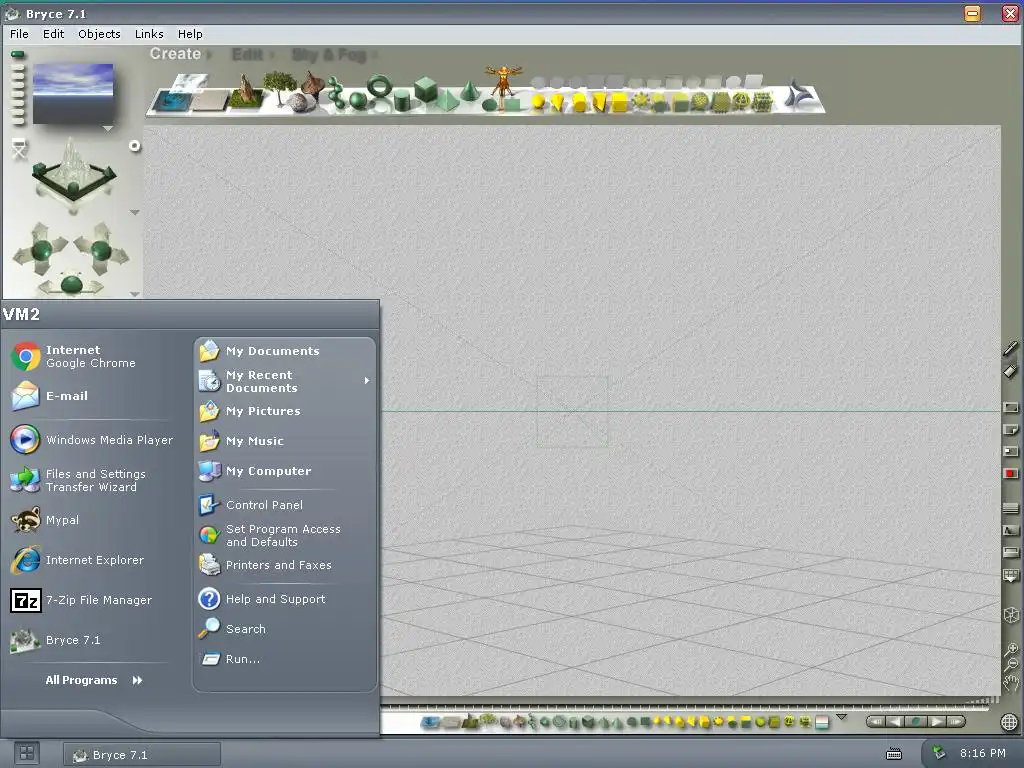Screen dimensions: 1024x768
Task: Open My Computer from Start menu
Action: tap(255, 471)
